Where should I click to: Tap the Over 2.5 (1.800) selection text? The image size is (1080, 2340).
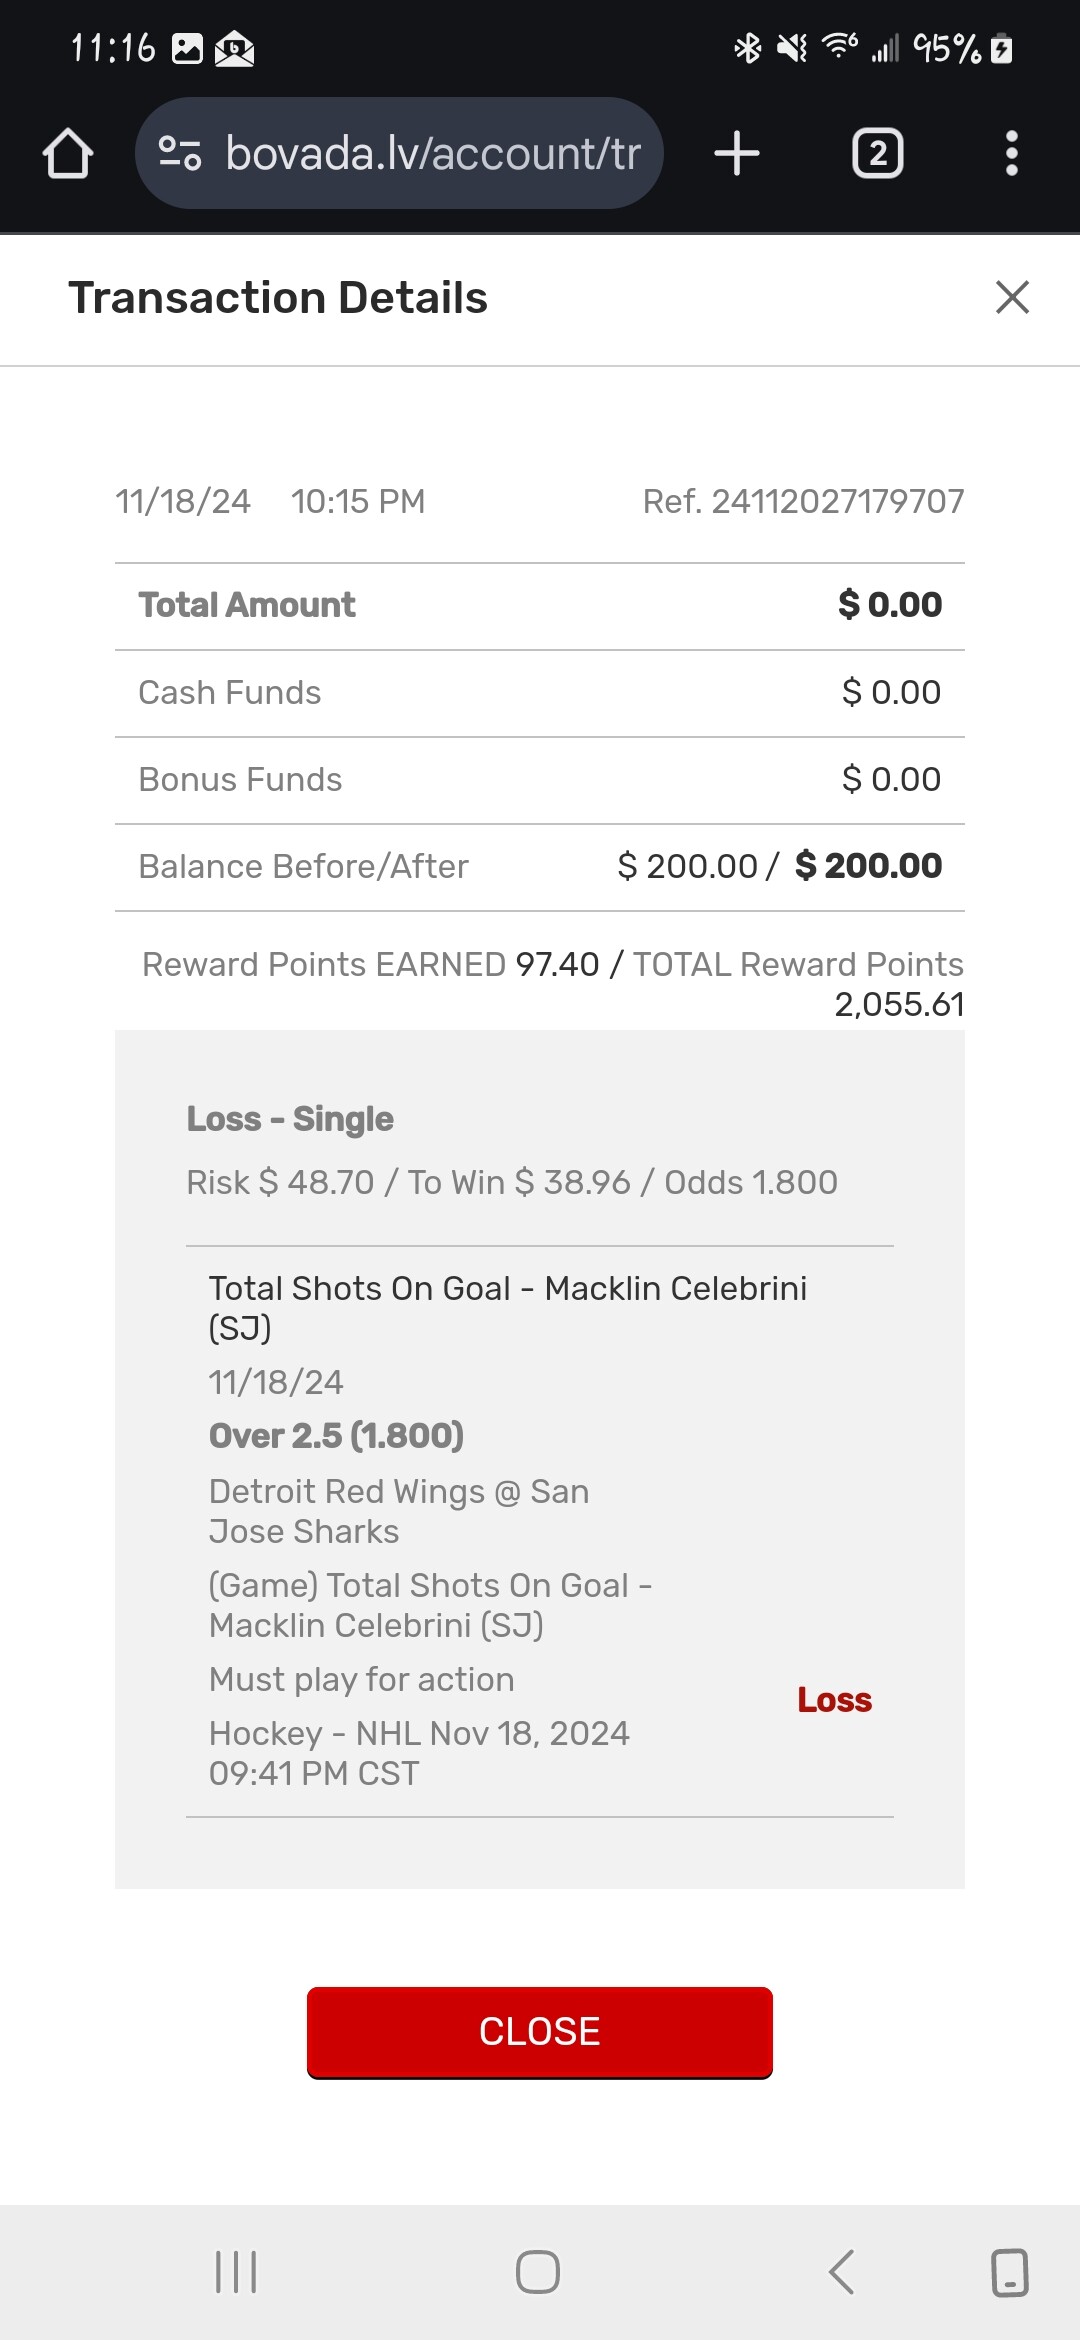click(336, 1436)
